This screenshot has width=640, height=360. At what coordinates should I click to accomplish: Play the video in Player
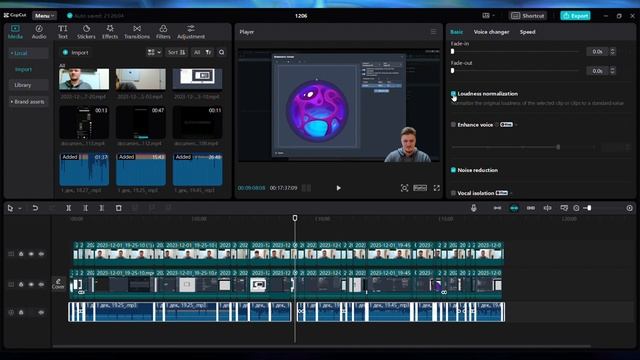338,188
